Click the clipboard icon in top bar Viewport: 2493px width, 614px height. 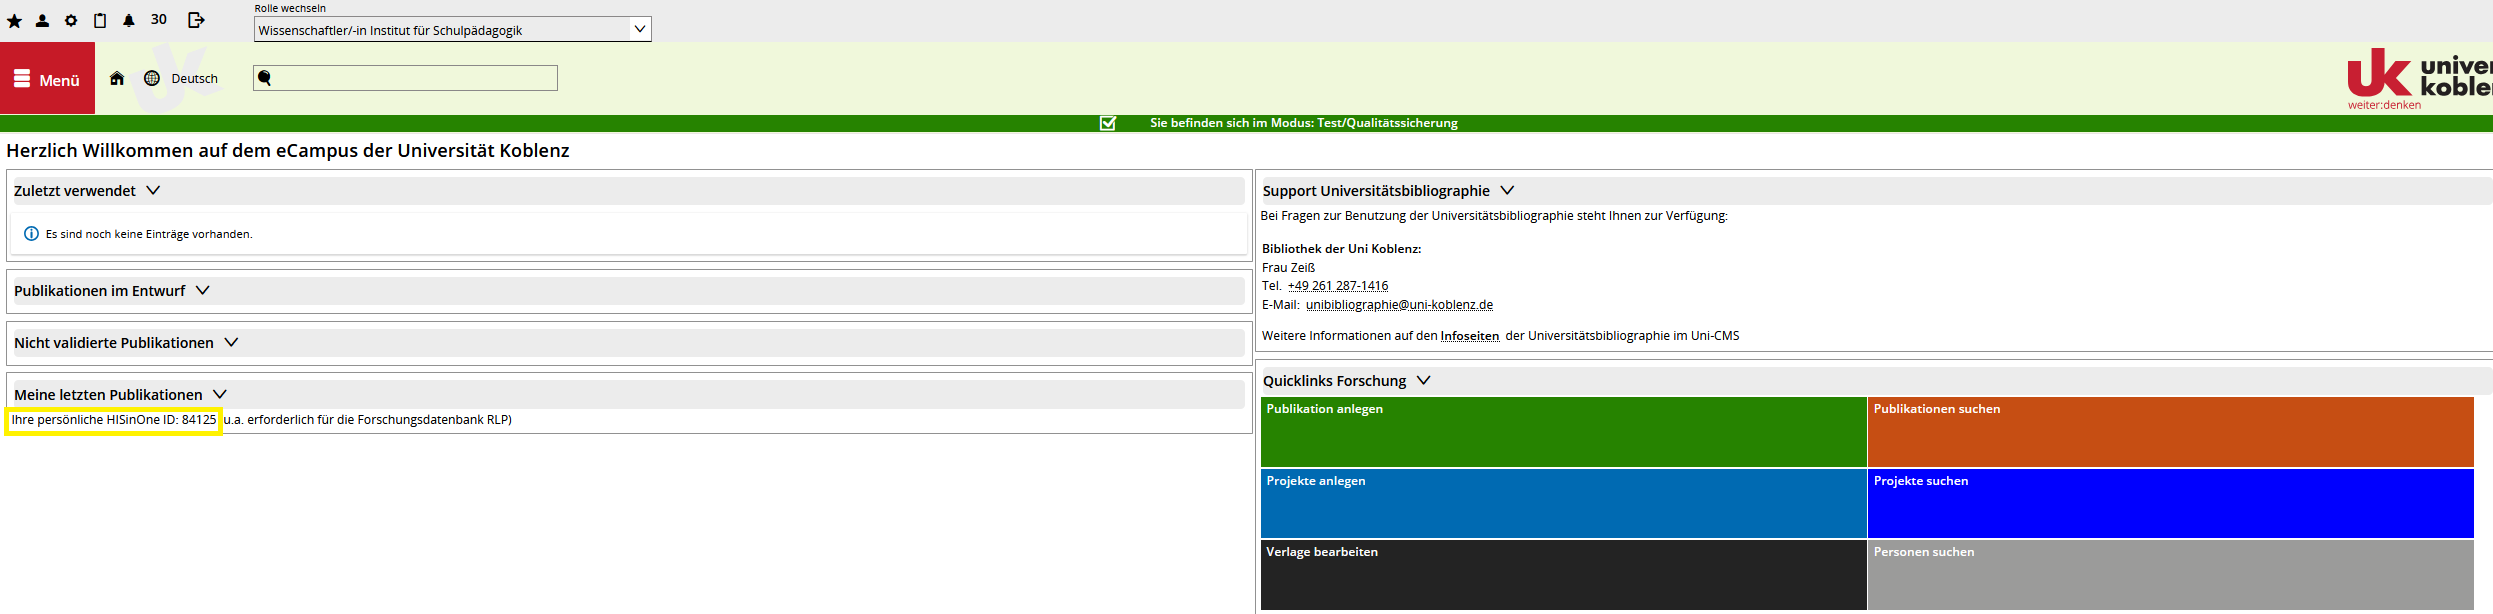coord(100,21)
